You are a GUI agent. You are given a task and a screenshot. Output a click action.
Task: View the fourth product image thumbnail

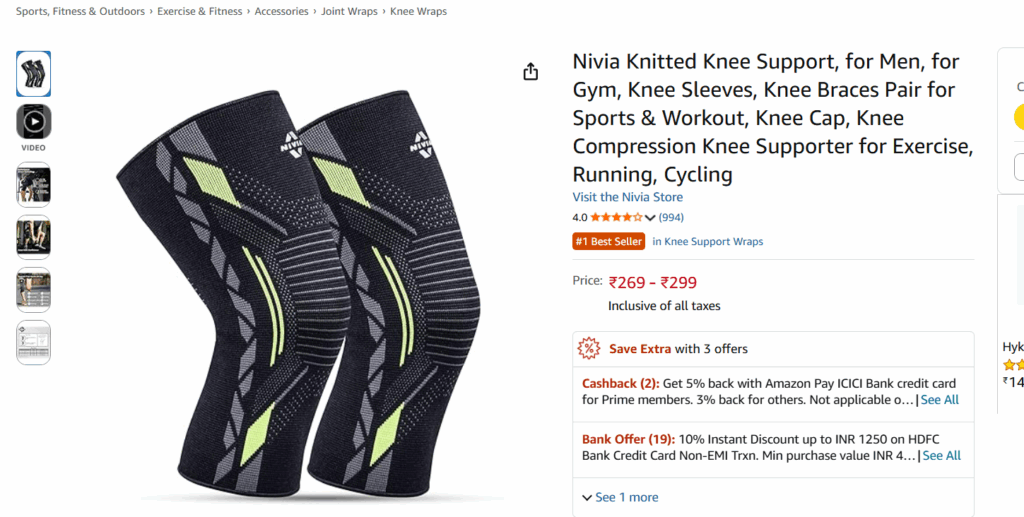[34, 237]
